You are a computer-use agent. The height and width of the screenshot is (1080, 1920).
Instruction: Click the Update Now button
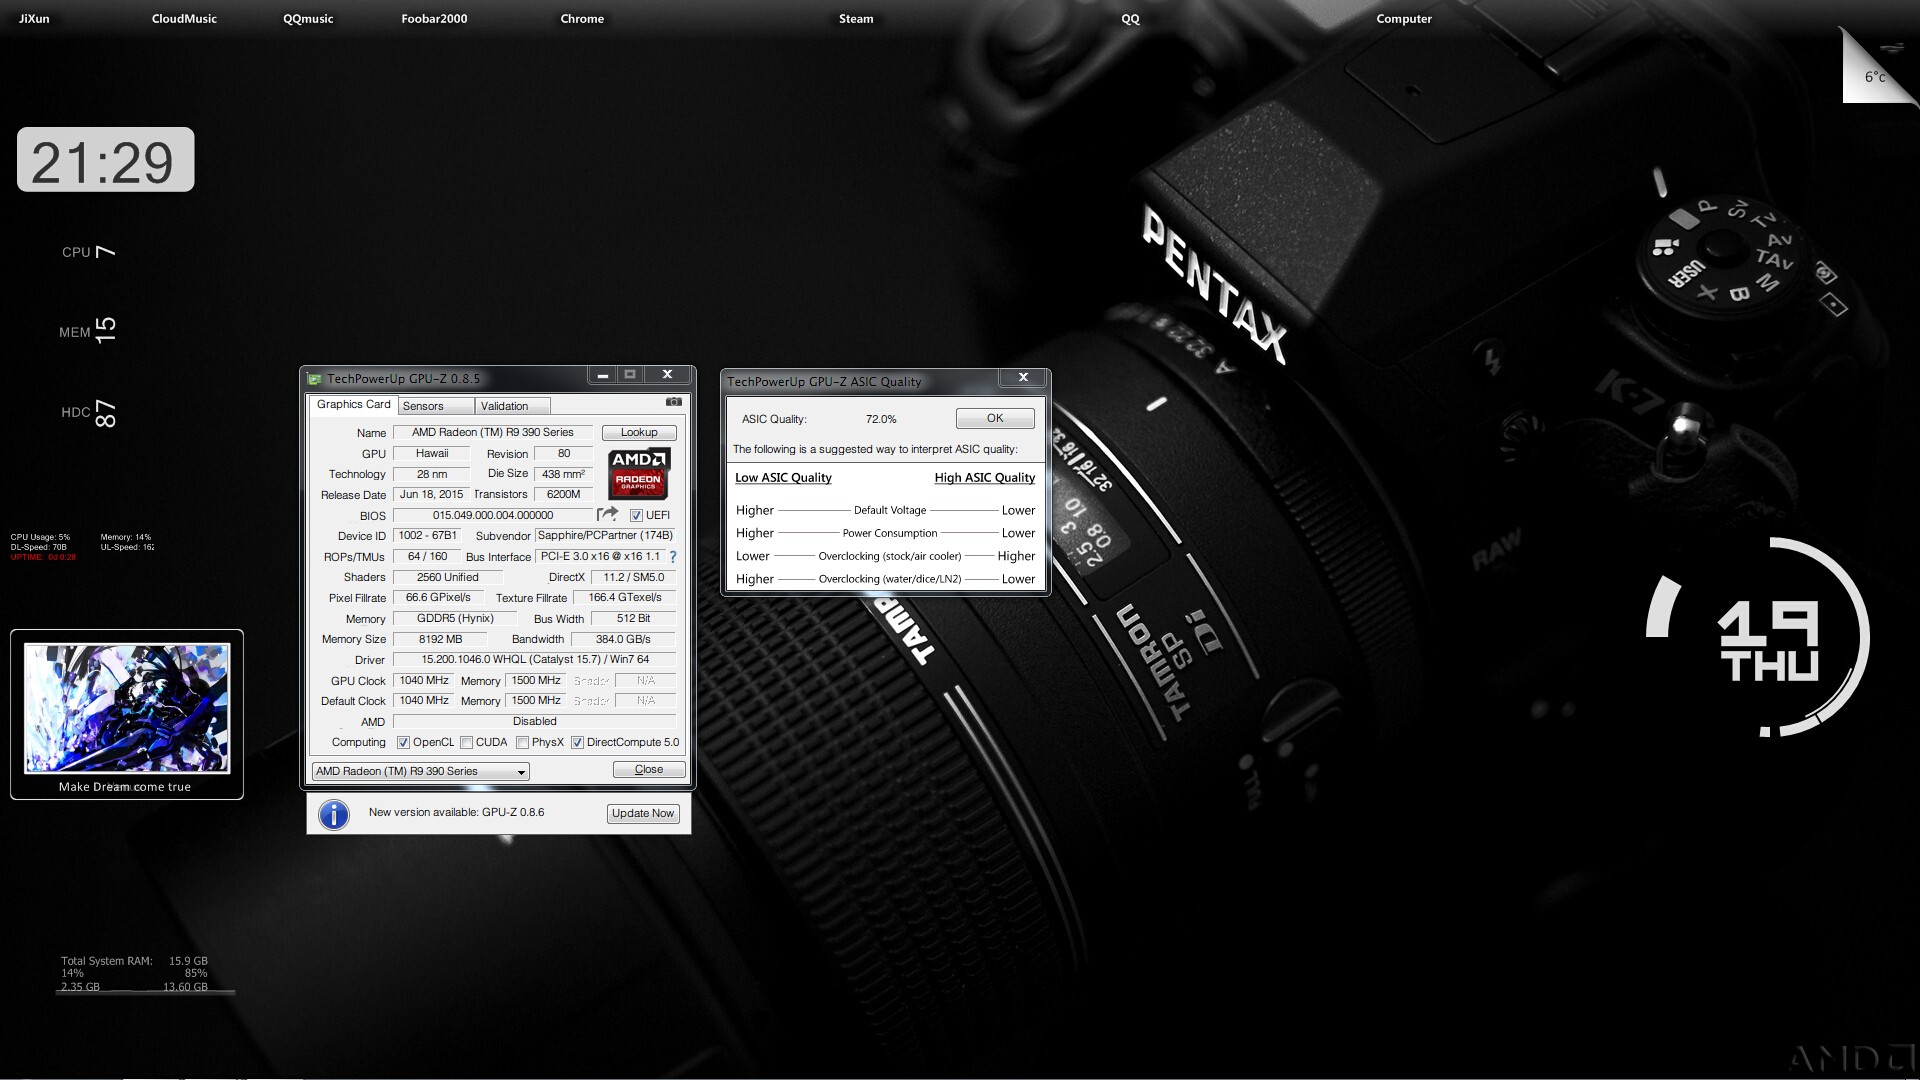pyautogui.click(x=643, y=814)
